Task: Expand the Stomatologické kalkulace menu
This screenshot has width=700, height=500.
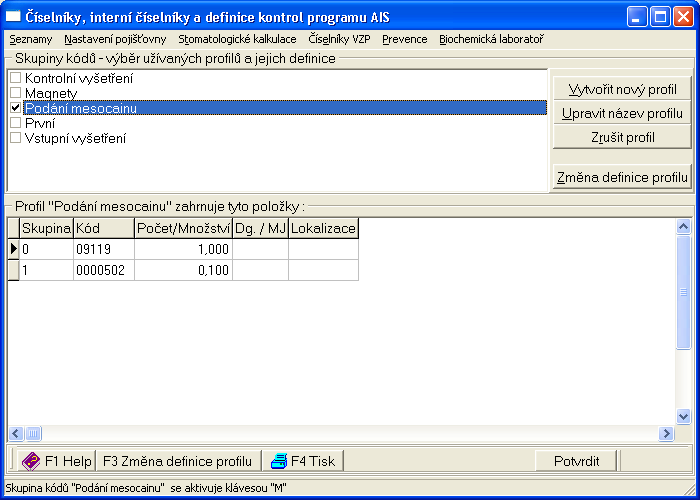Action: coord(237,39)
